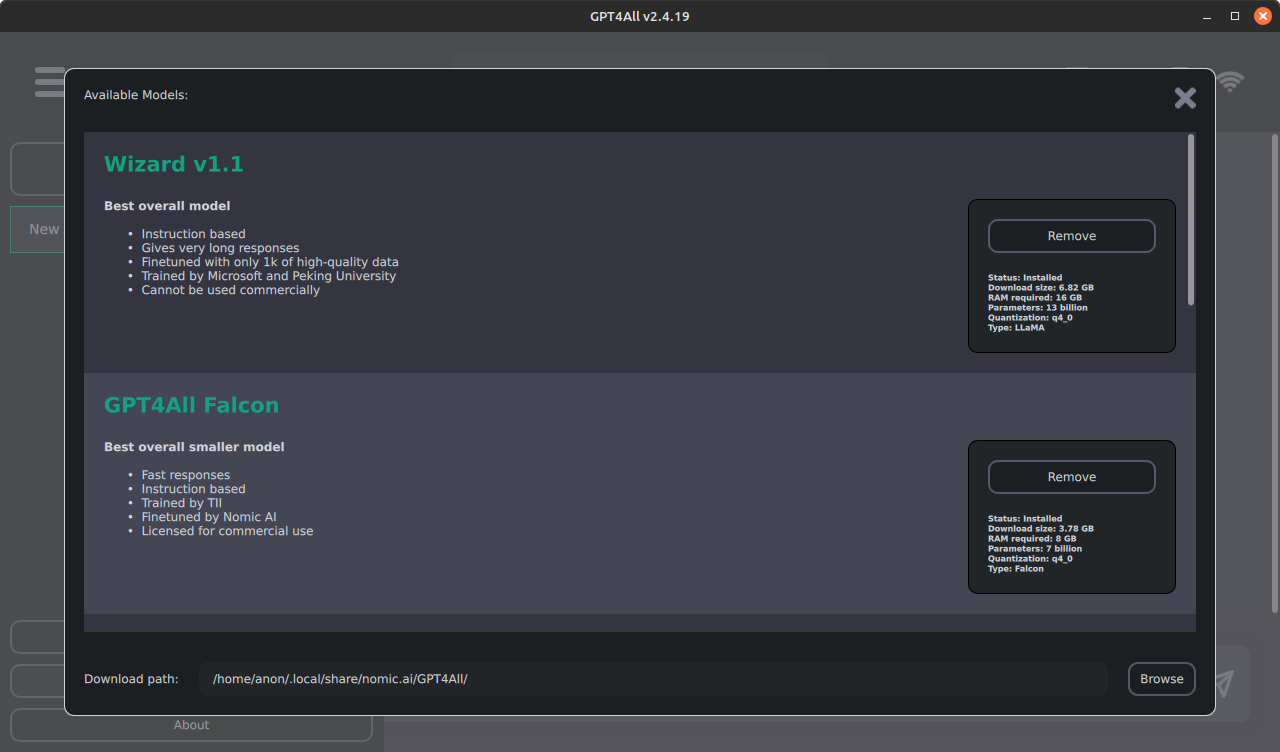Click 'Trained by TII' bullet
The image size is (1280, 752).
click(182, 503)
